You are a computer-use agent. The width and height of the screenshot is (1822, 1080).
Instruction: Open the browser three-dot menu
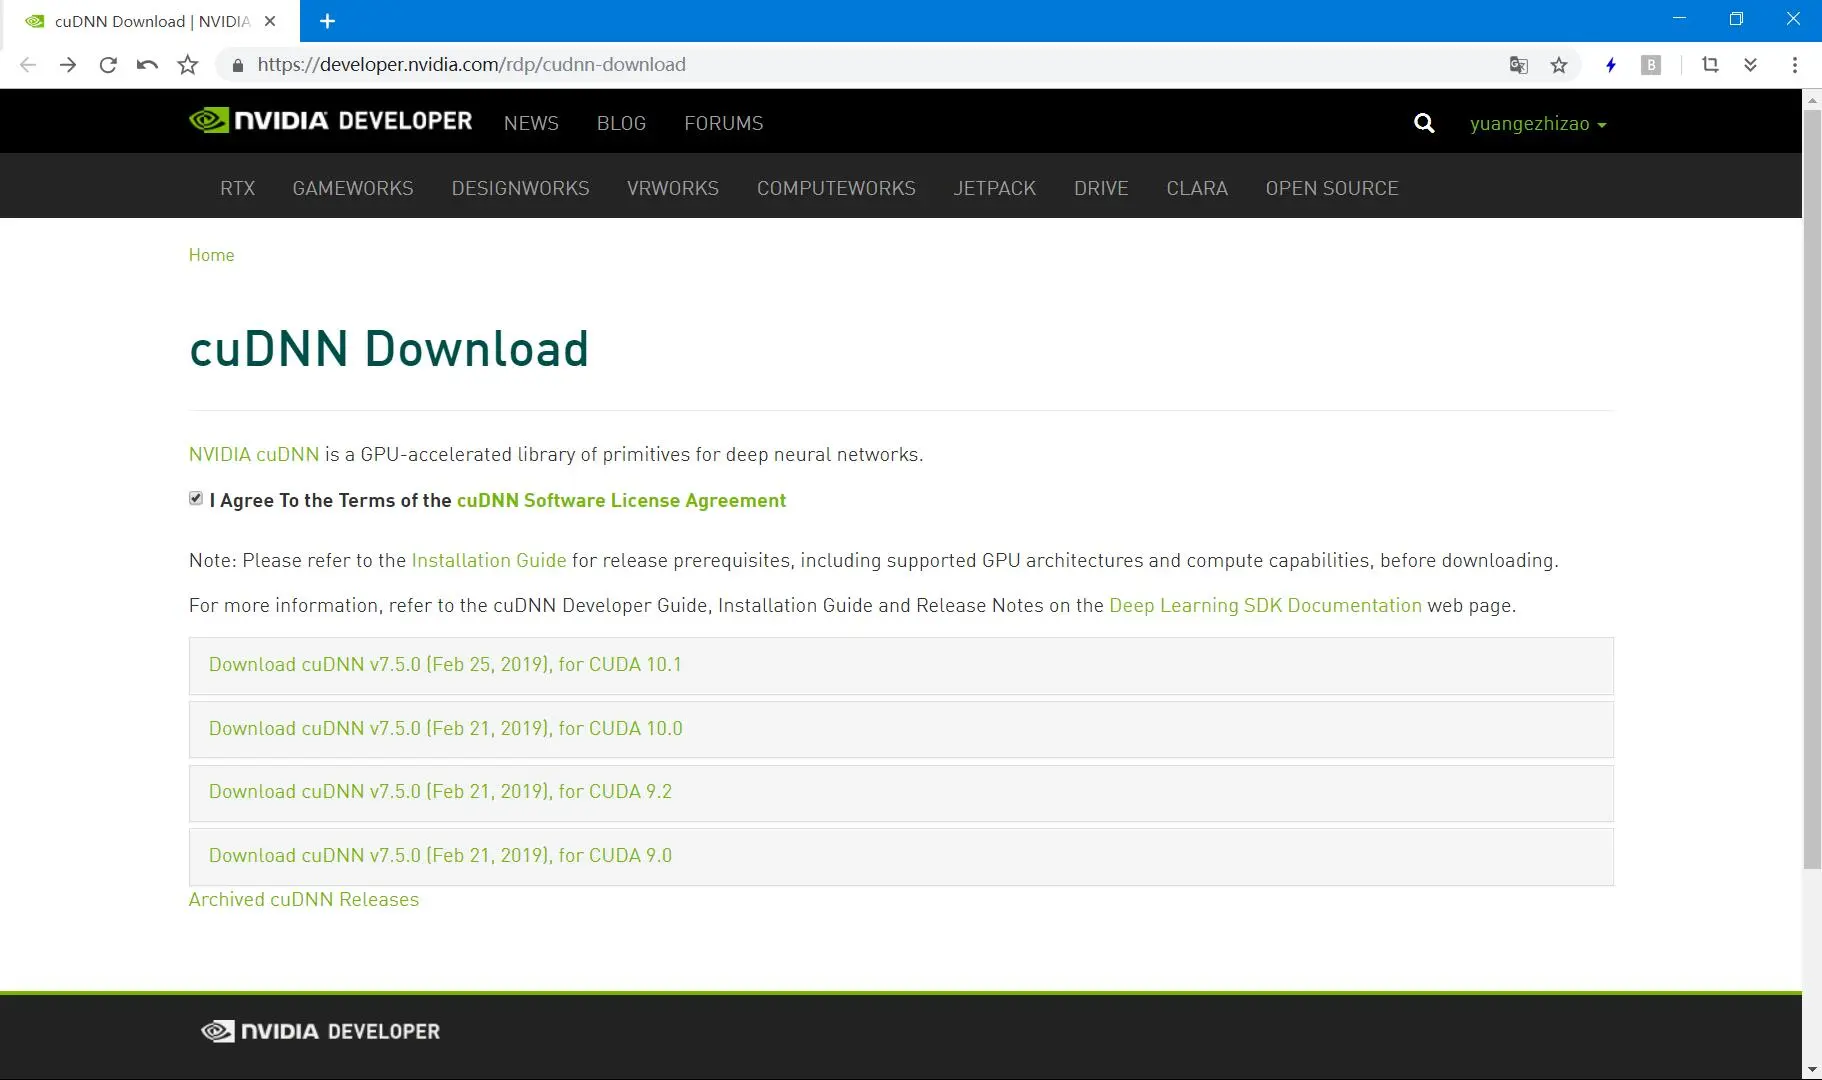pyautogui.click(x=1795, y=65)
